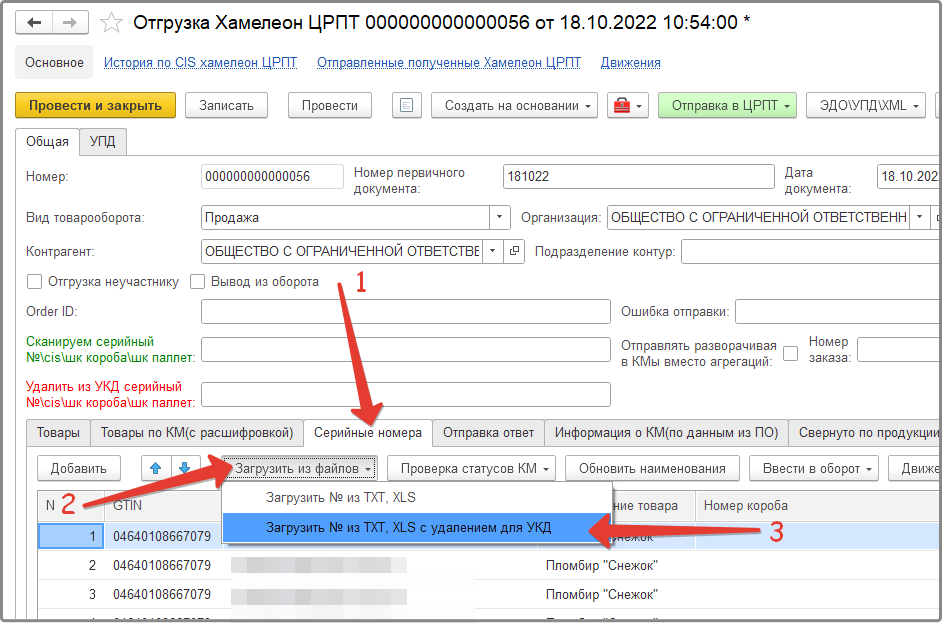Focus Сканируем серийный № input field

(406, 350)
